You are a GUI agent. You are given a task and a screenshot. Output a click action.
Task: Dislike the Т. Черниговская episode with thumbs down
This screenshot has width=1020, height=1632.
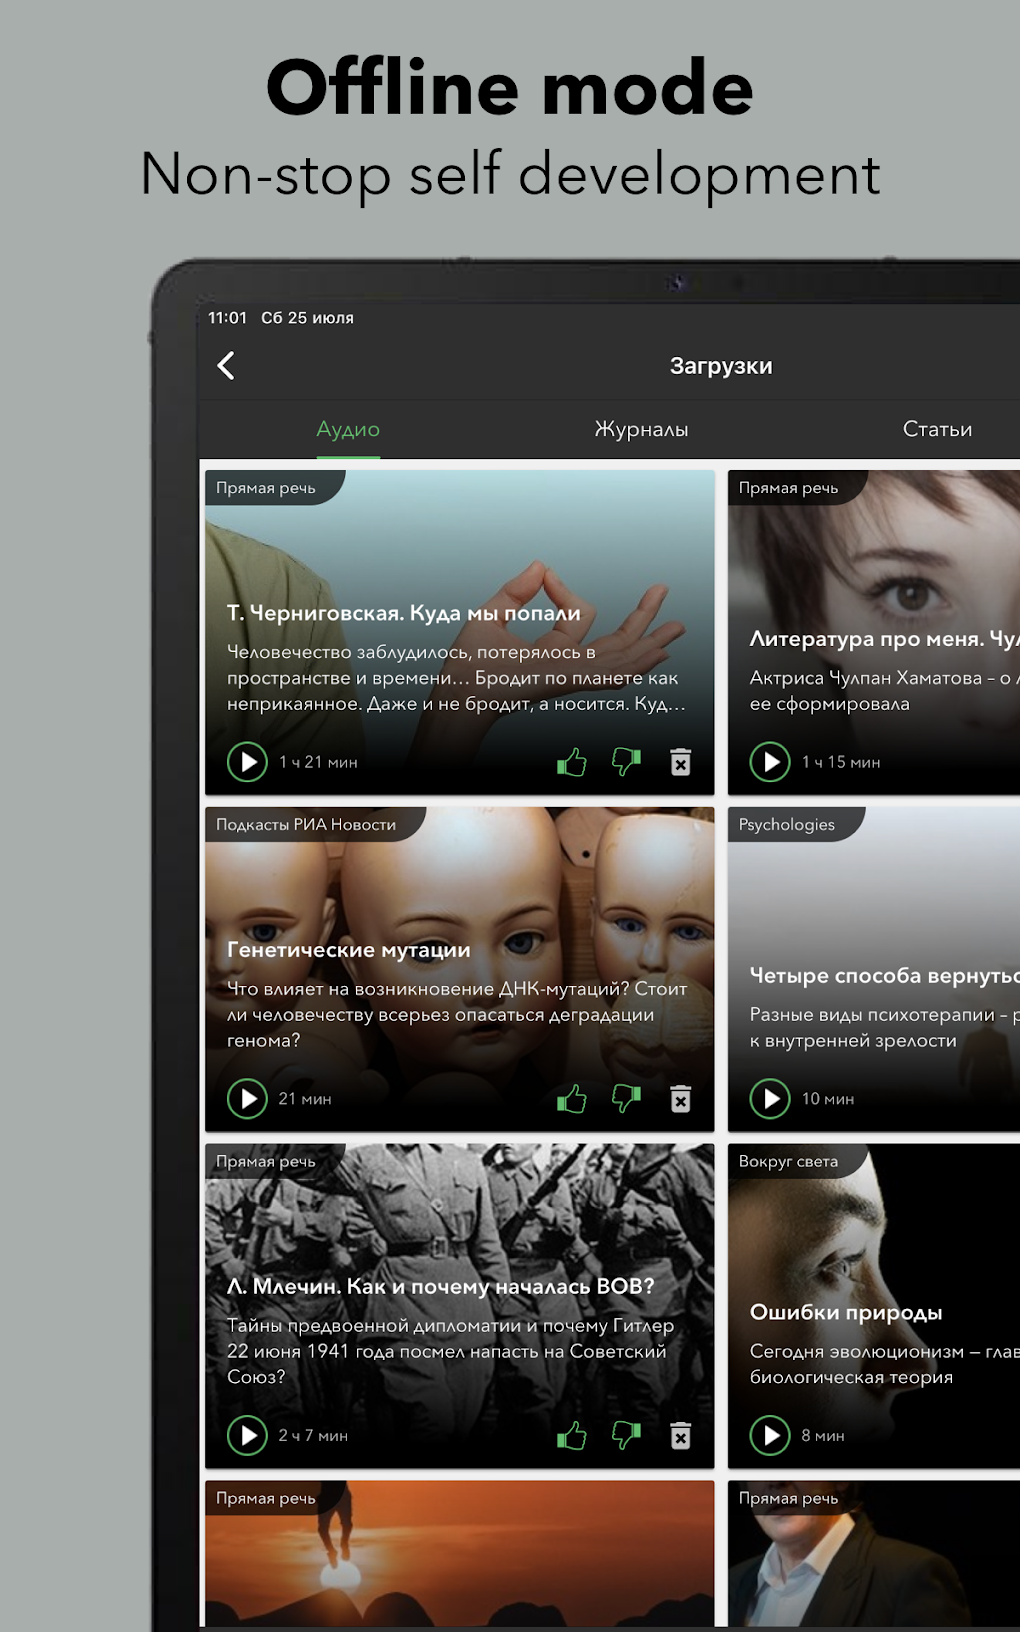pos(627,762)
